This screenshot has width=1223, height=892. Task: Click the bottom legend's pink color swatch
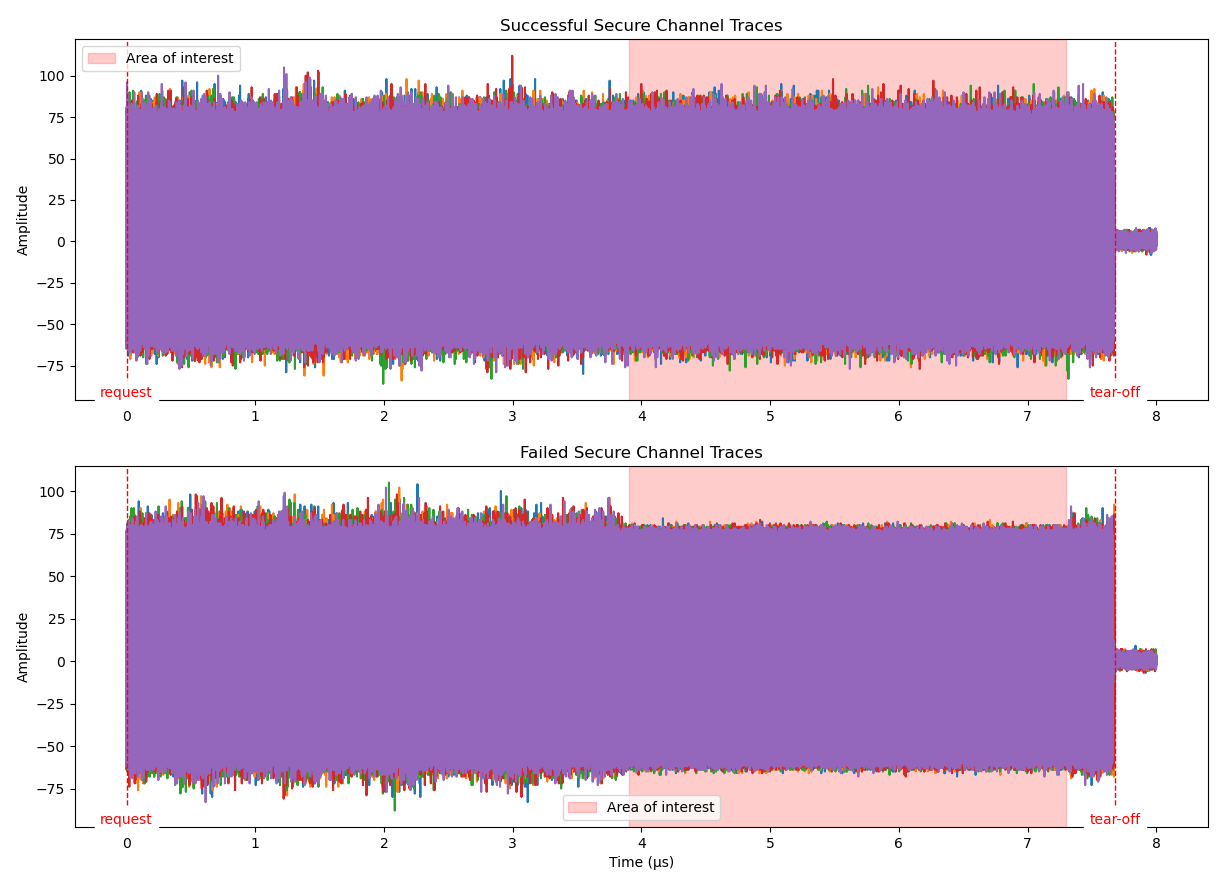pos(582,807)
